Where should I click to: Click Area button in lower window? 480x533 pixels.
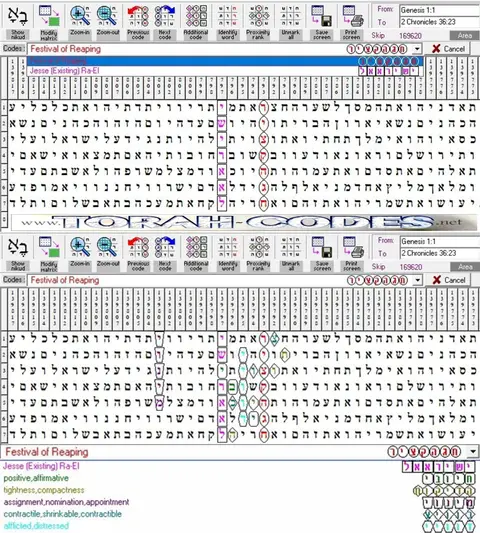point(464,267)
